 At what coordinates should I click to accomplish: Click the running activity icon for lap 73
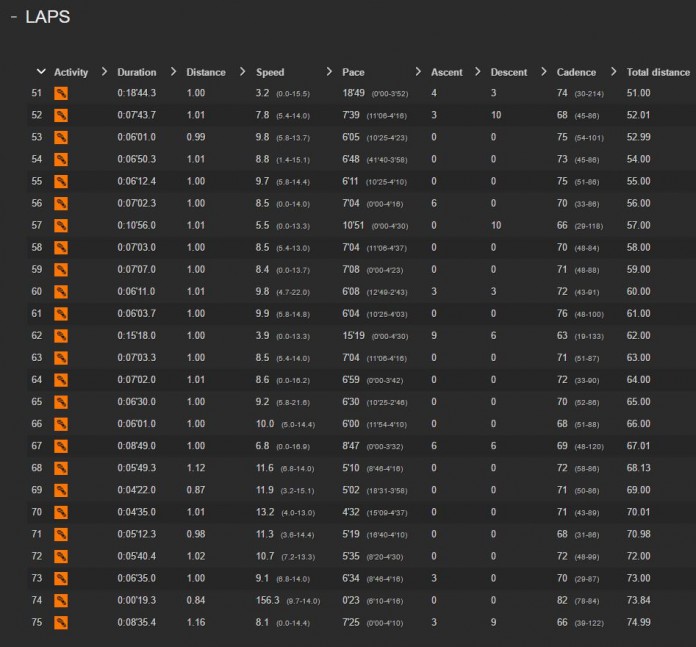61,578
